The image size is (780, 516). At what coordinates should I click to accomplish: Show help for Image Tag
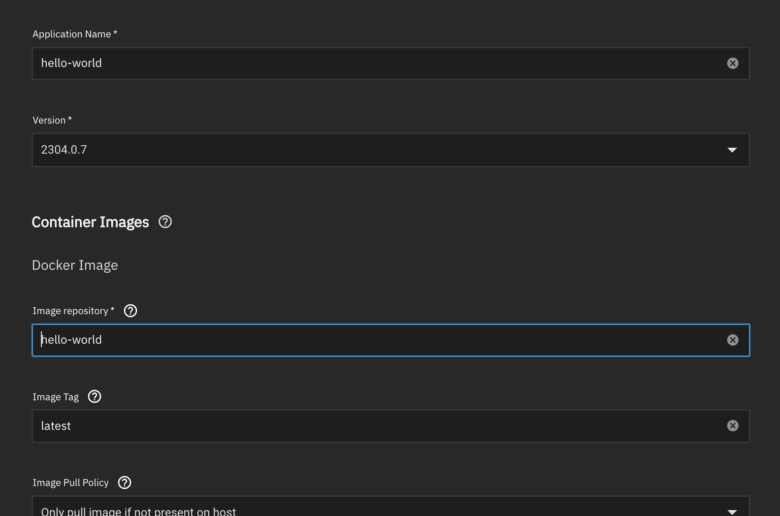[95, 397]
